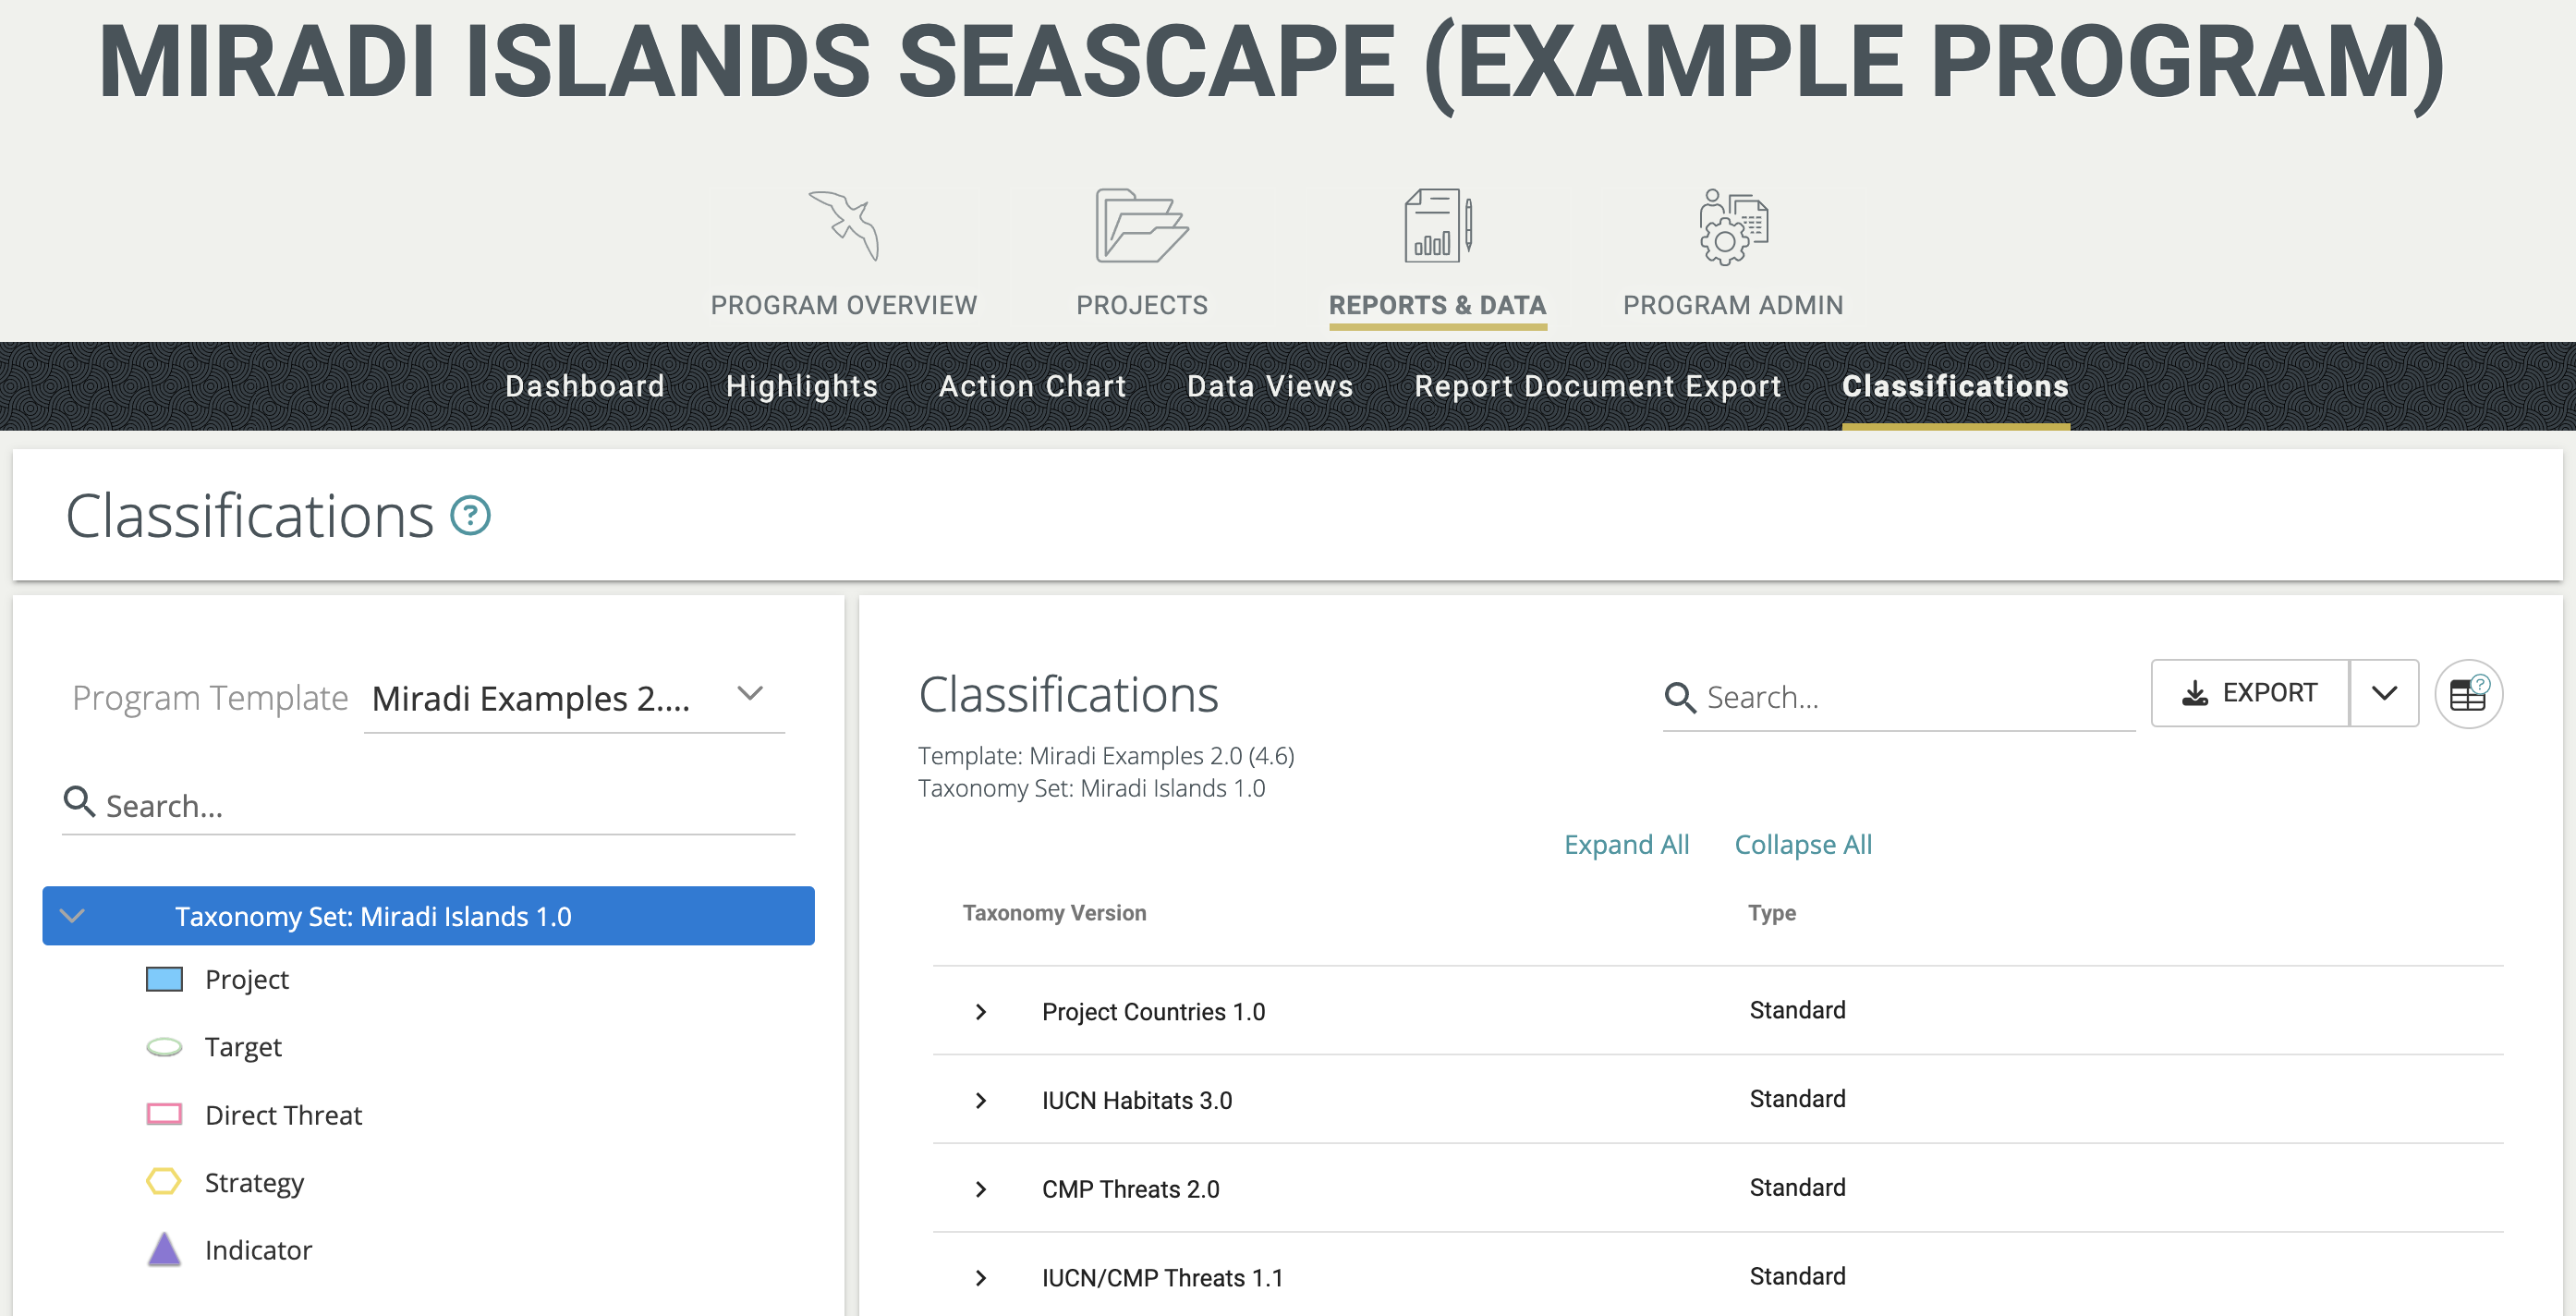2576x1316 pixels.
Task: Open the Export options dropdown arrow
Action: pos(2384,693)
